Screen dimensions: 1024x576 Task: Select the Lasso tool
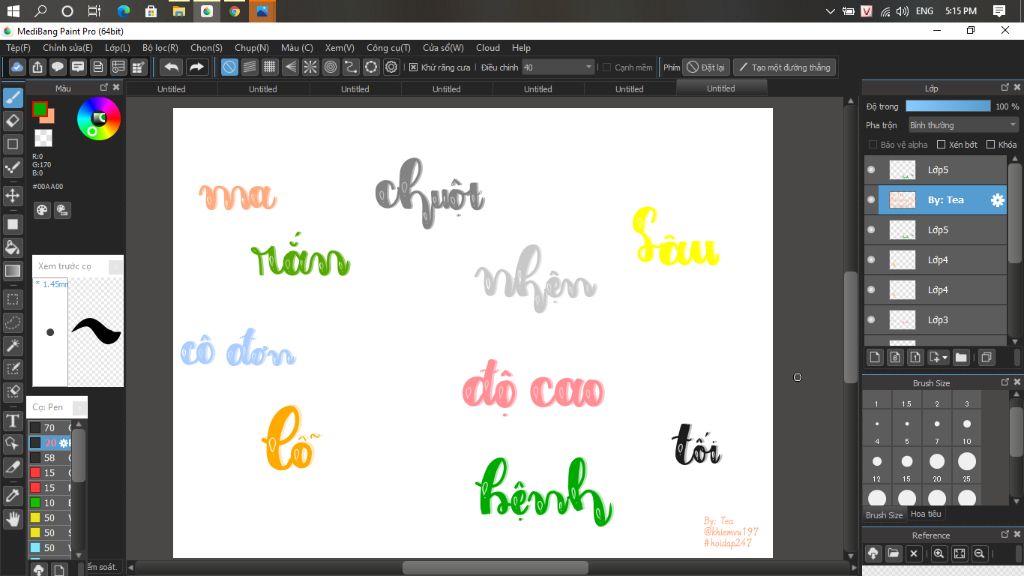pos(12,323)
